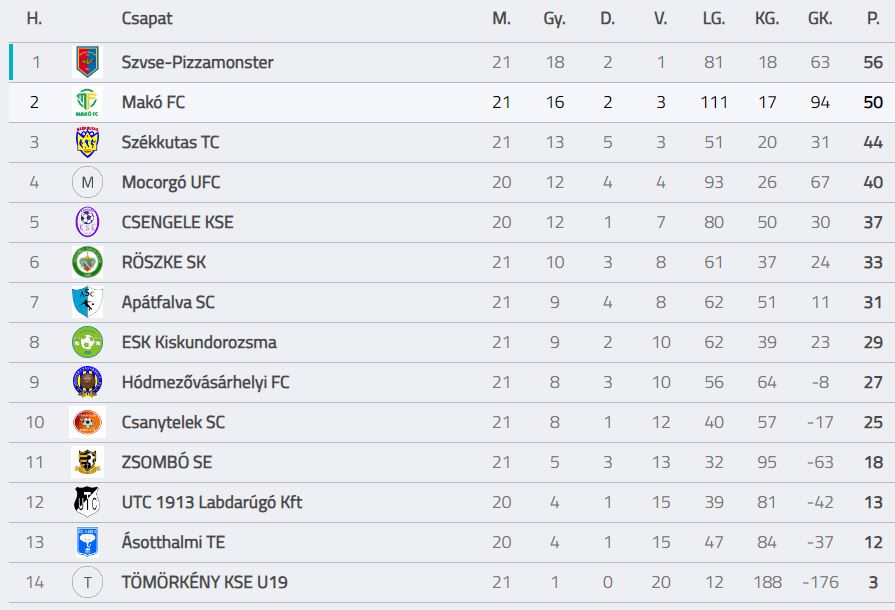Click the H. position column header
The width and height of the screenshot is (895, 610).
[34, 18]
